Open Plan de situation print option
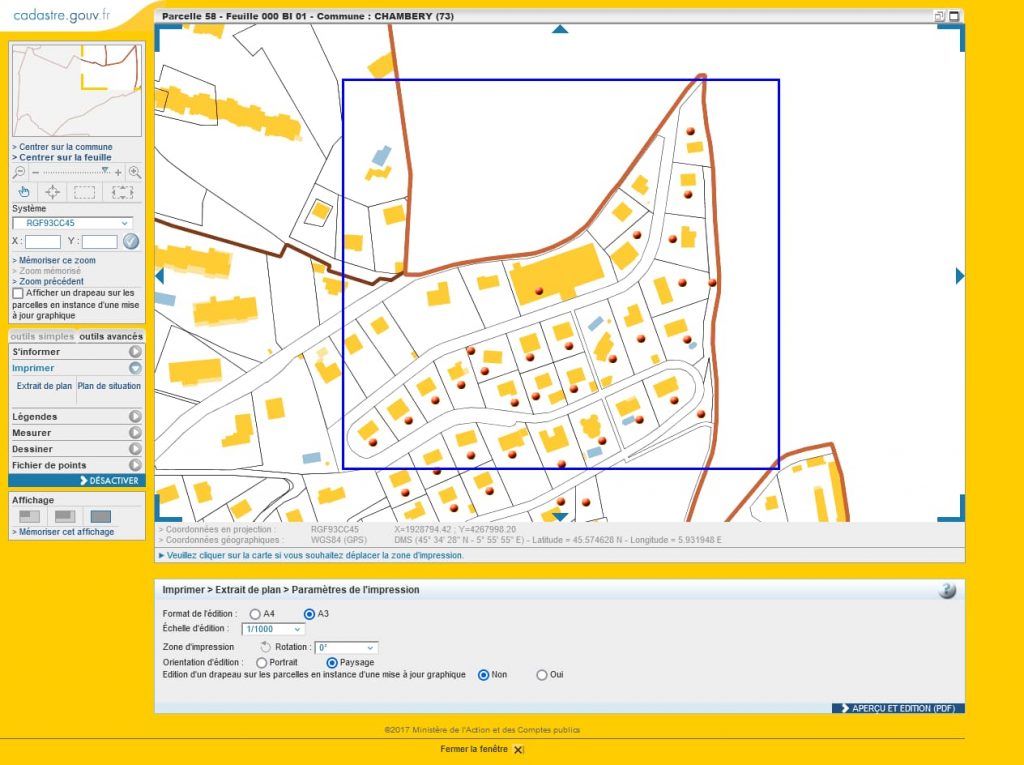1024x765 pixels. click(109, 386)
